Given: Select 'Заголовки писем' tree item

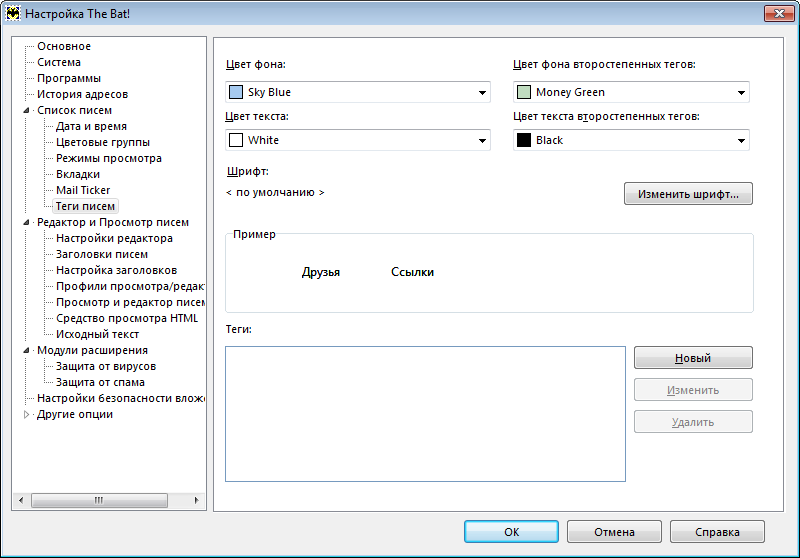Looking at the screenshot, I should (x=102, y=255).
